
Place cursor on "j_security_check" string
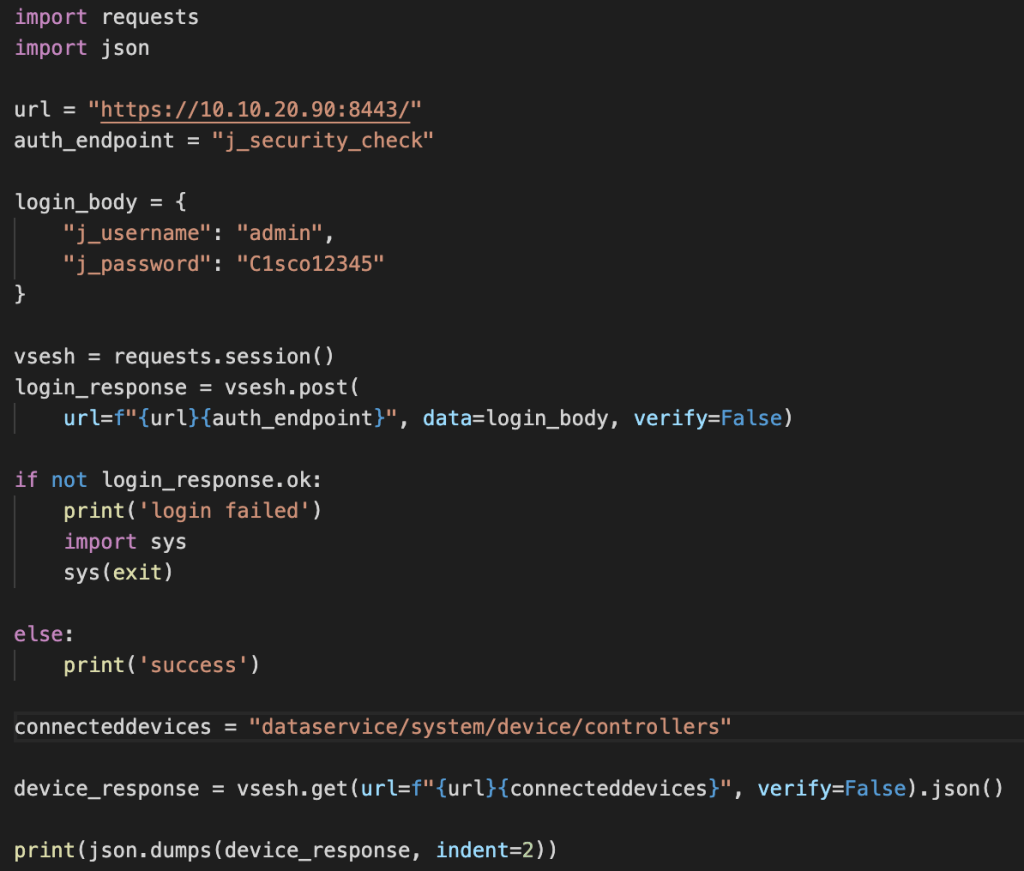[322, 140]
